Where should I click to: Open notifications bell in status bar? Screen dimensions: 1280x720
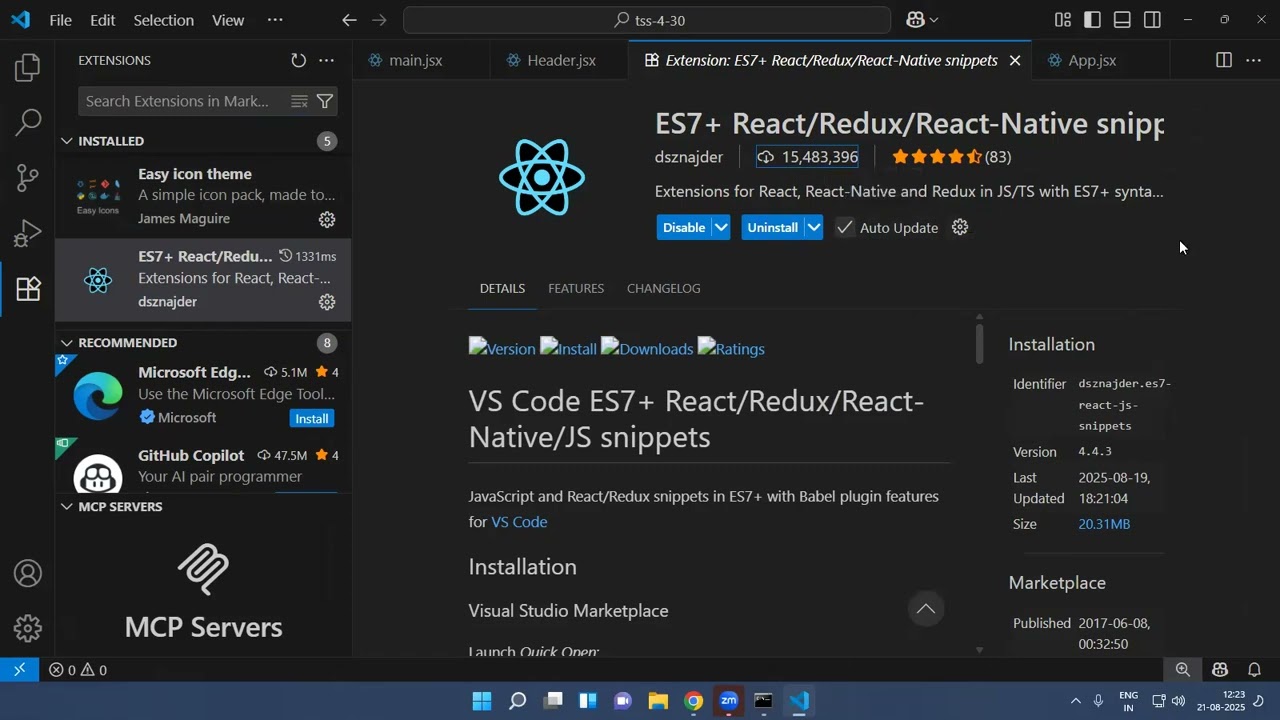pyautogui.click(x=1254, y=670)
